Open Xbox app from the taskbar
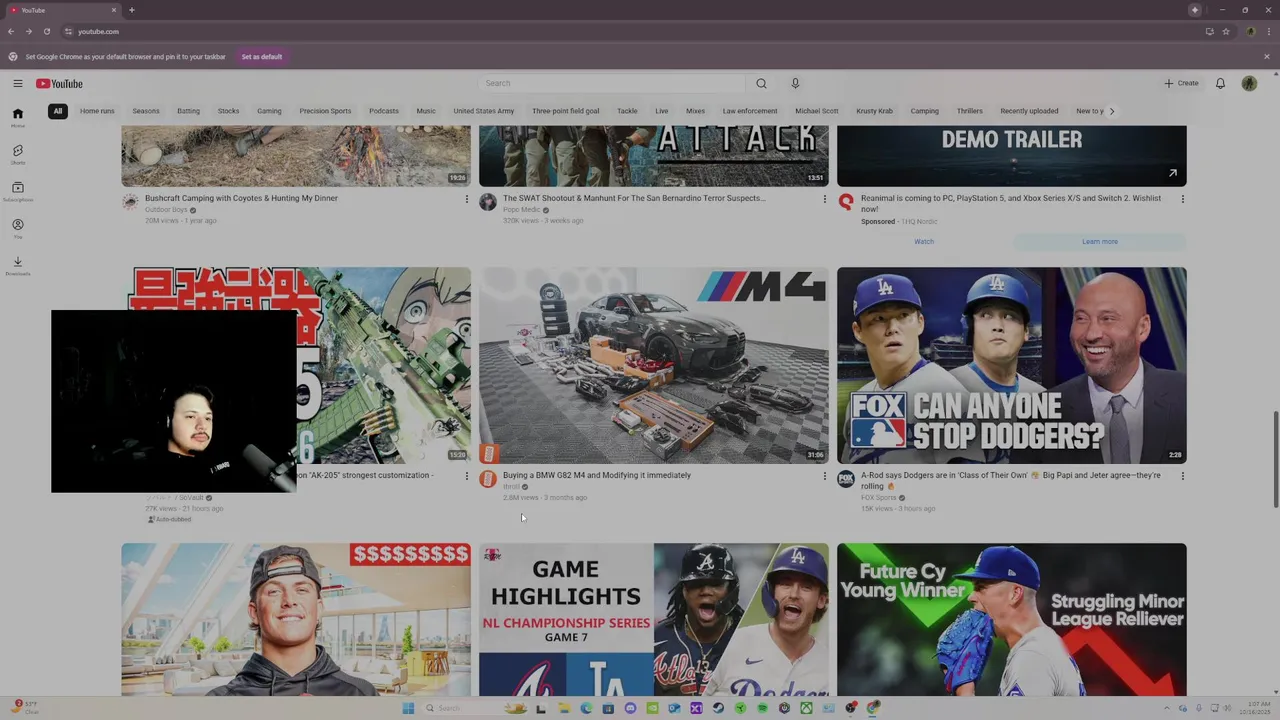1280x720 pixels. tap(806, 708)
